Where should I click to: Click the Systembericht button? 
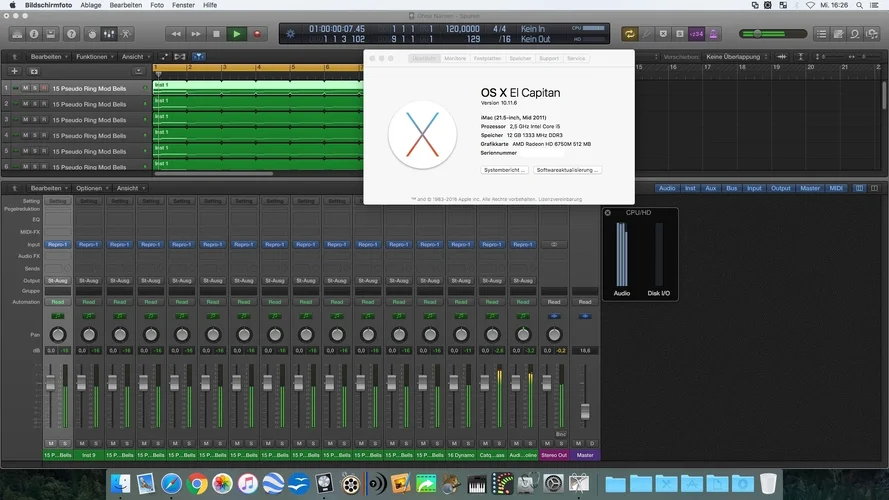[505, 170]
